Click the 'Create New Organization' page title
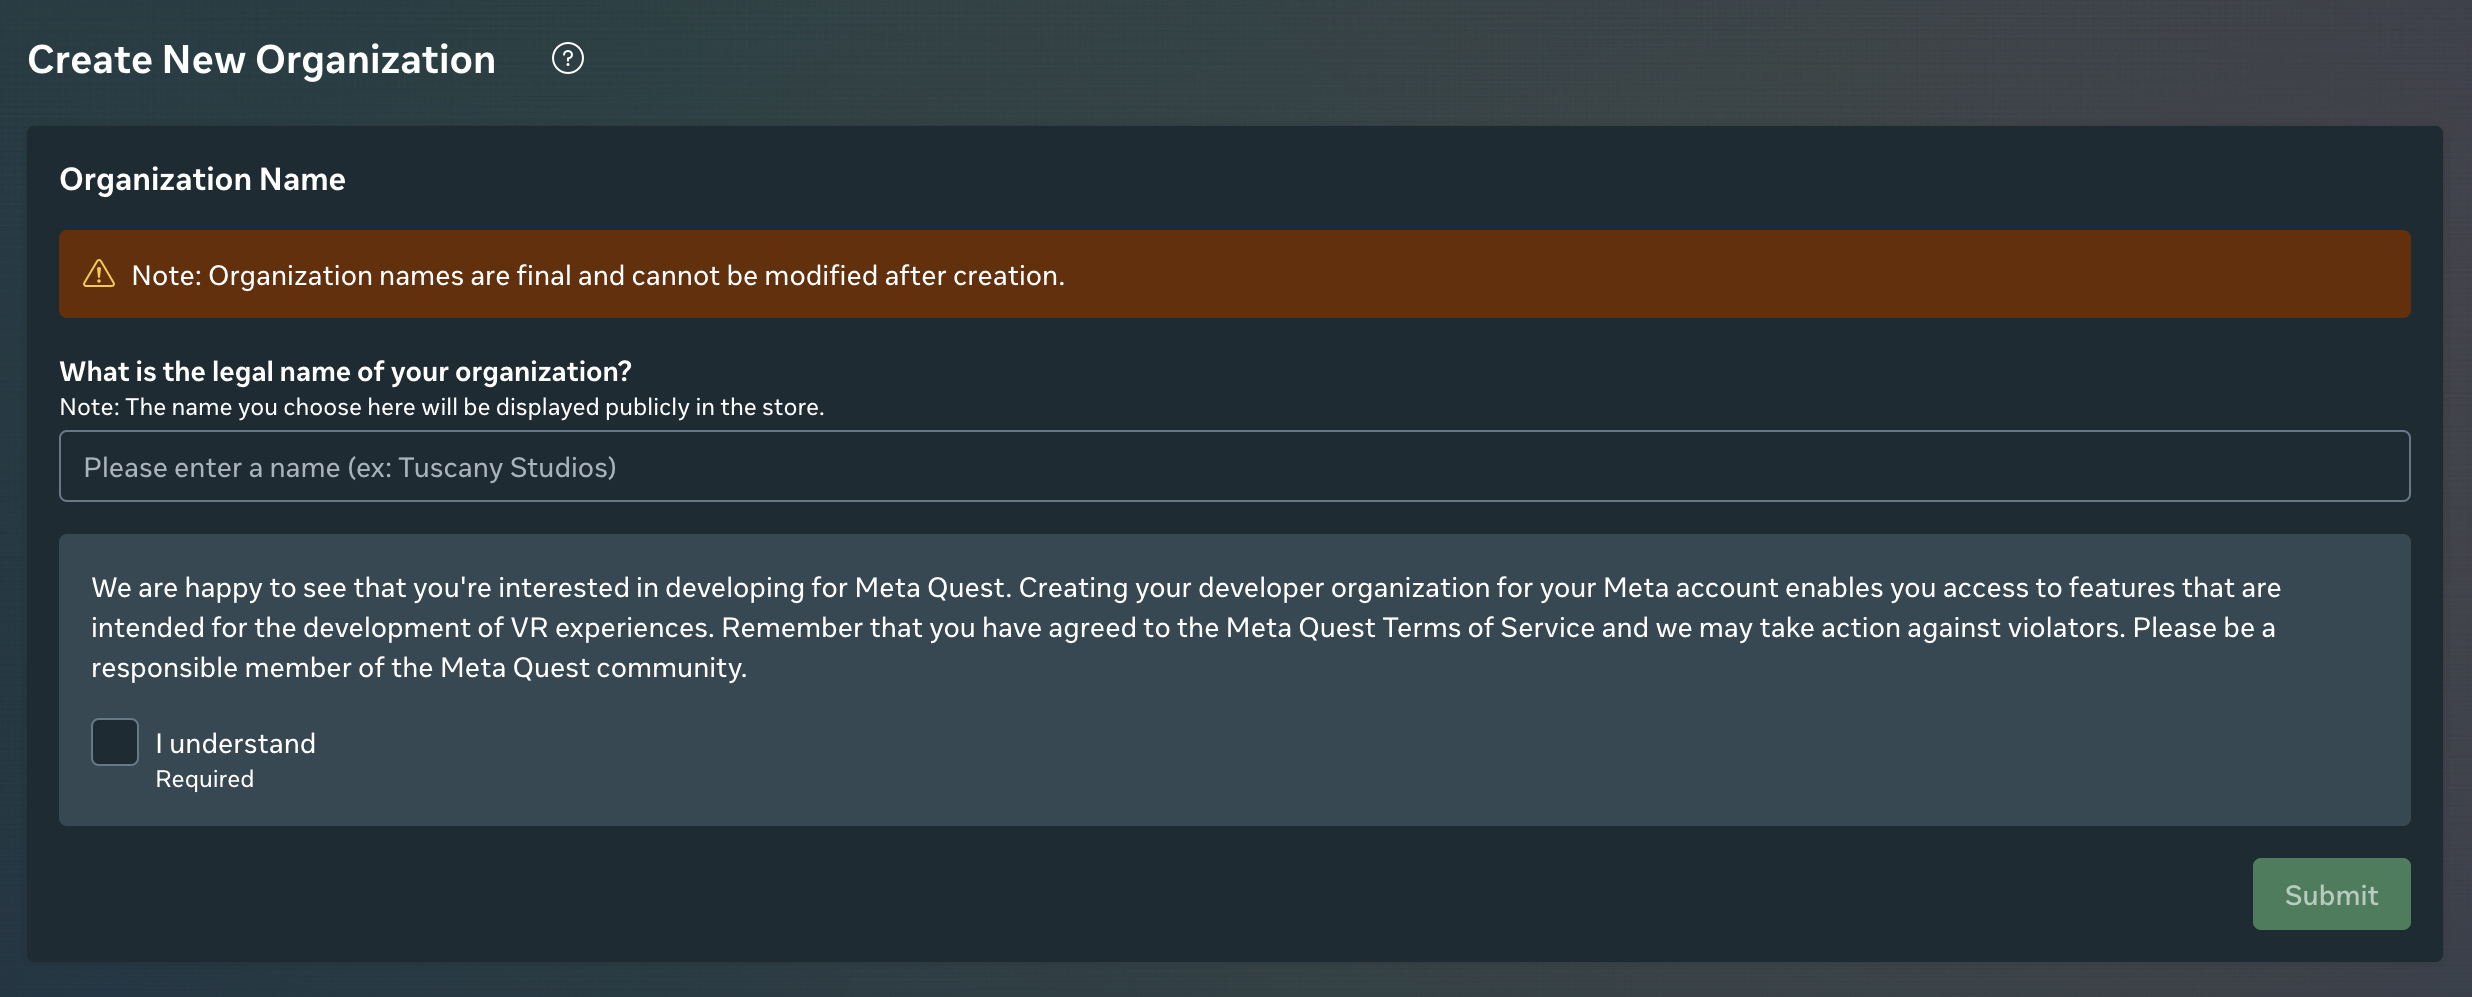Viewport: 2472px width, 997px height. point(262,60)
